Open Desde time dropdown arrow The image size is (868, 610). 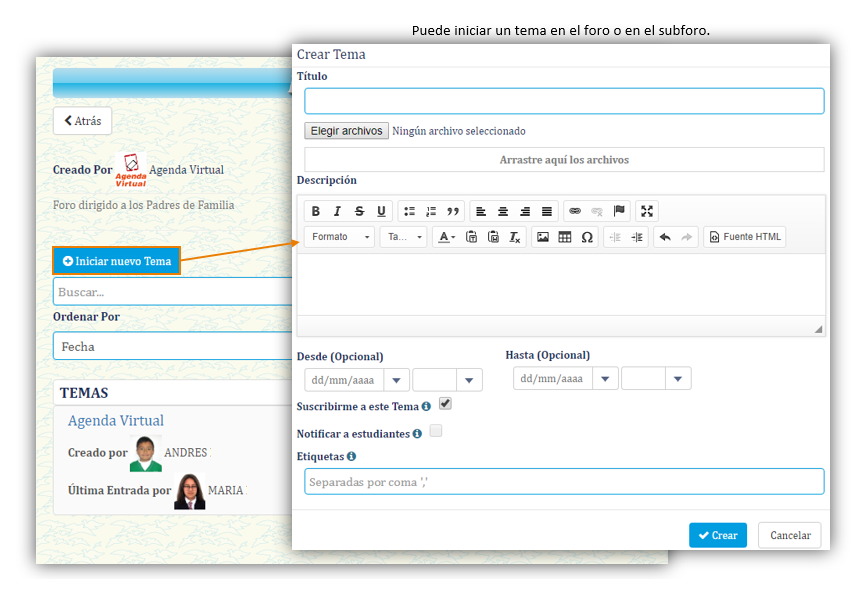coord(469,380)
